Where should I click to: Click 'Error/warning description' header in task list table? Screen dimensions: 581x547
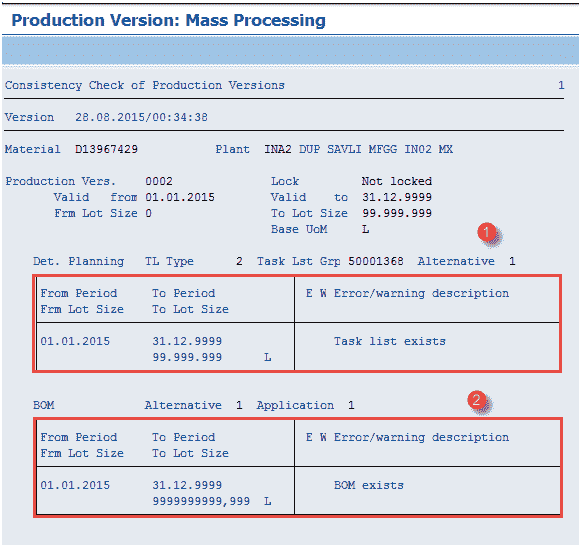point(421,293)
